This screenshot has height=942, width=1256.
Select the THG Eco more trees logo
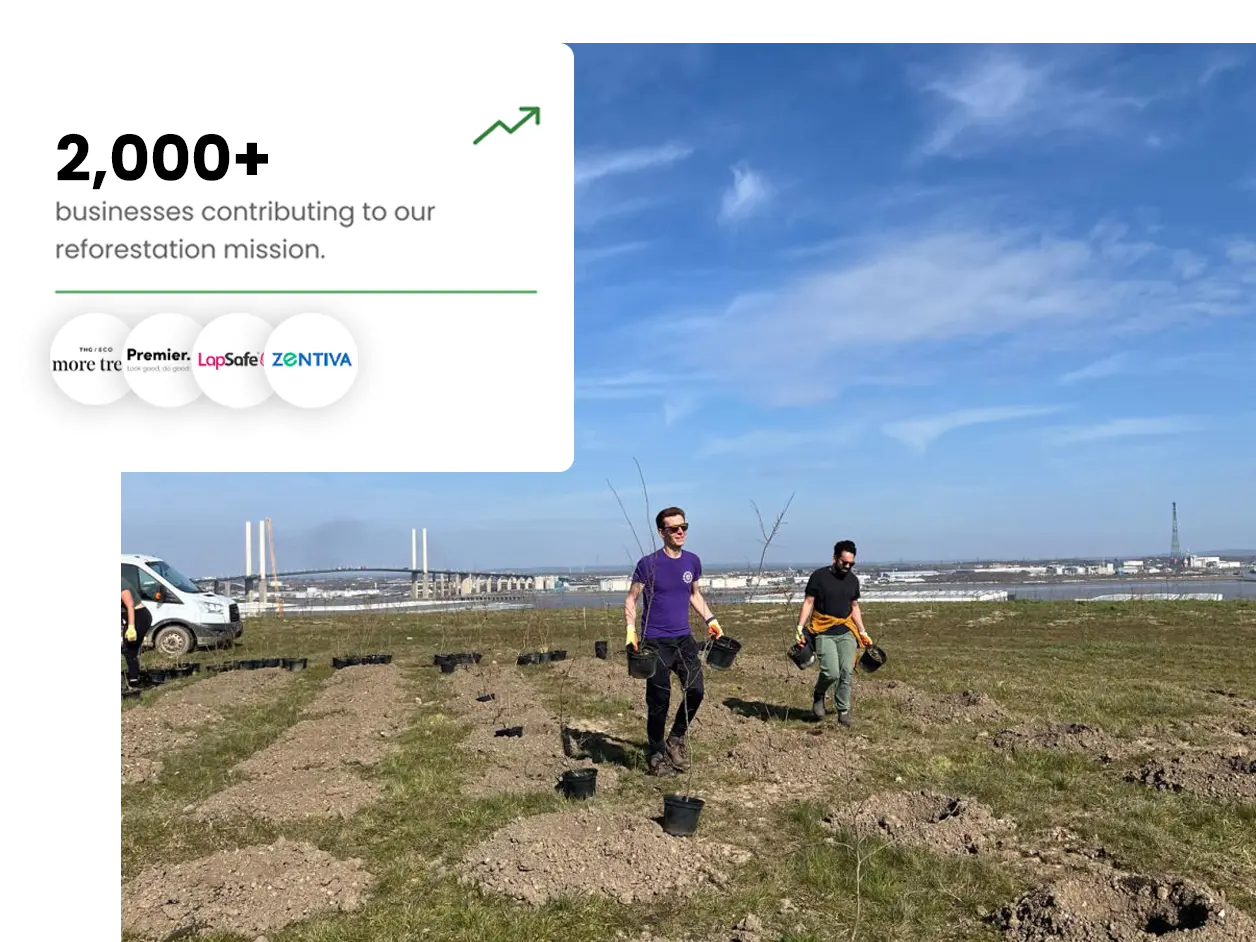click(x=88, y=360)
